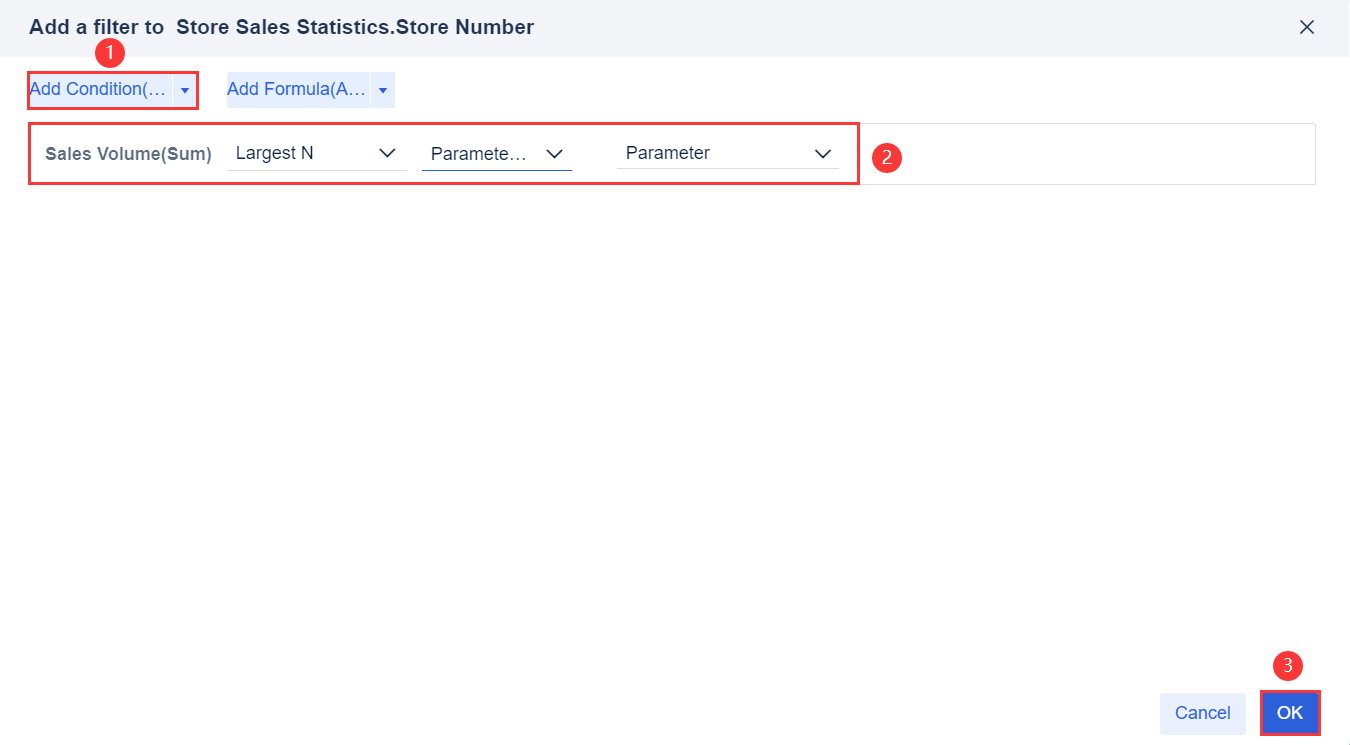Open the Largest N operator dropdown

click(300, 154)
